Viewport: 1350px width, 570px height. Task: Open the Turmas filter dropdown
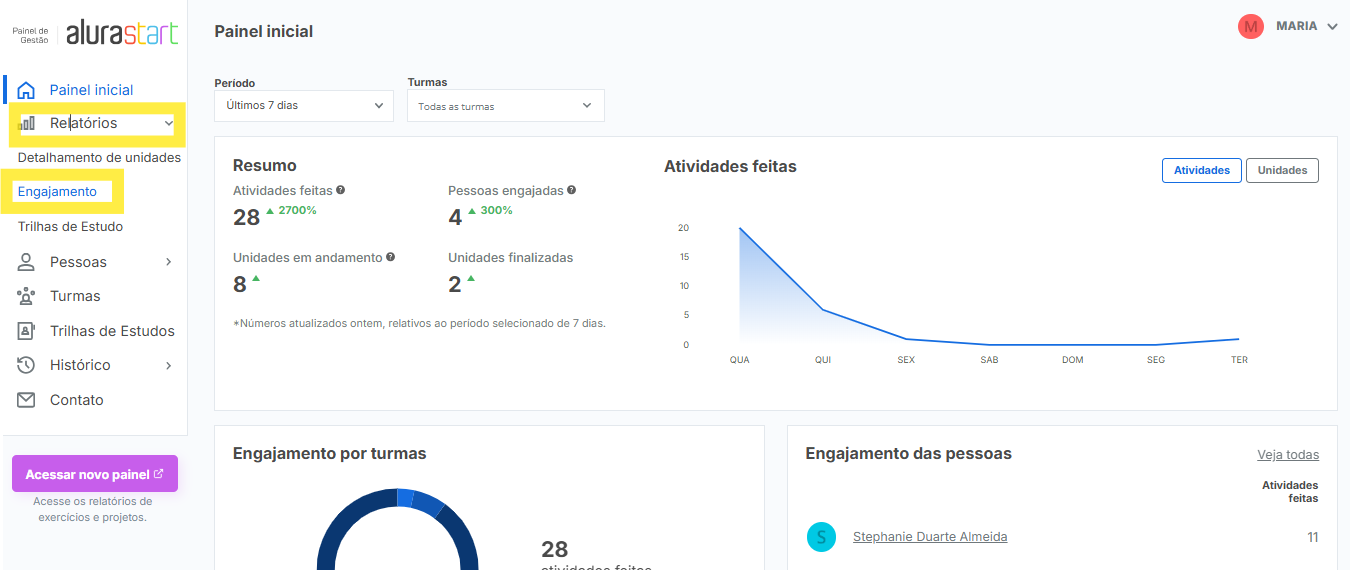(505, 106)
